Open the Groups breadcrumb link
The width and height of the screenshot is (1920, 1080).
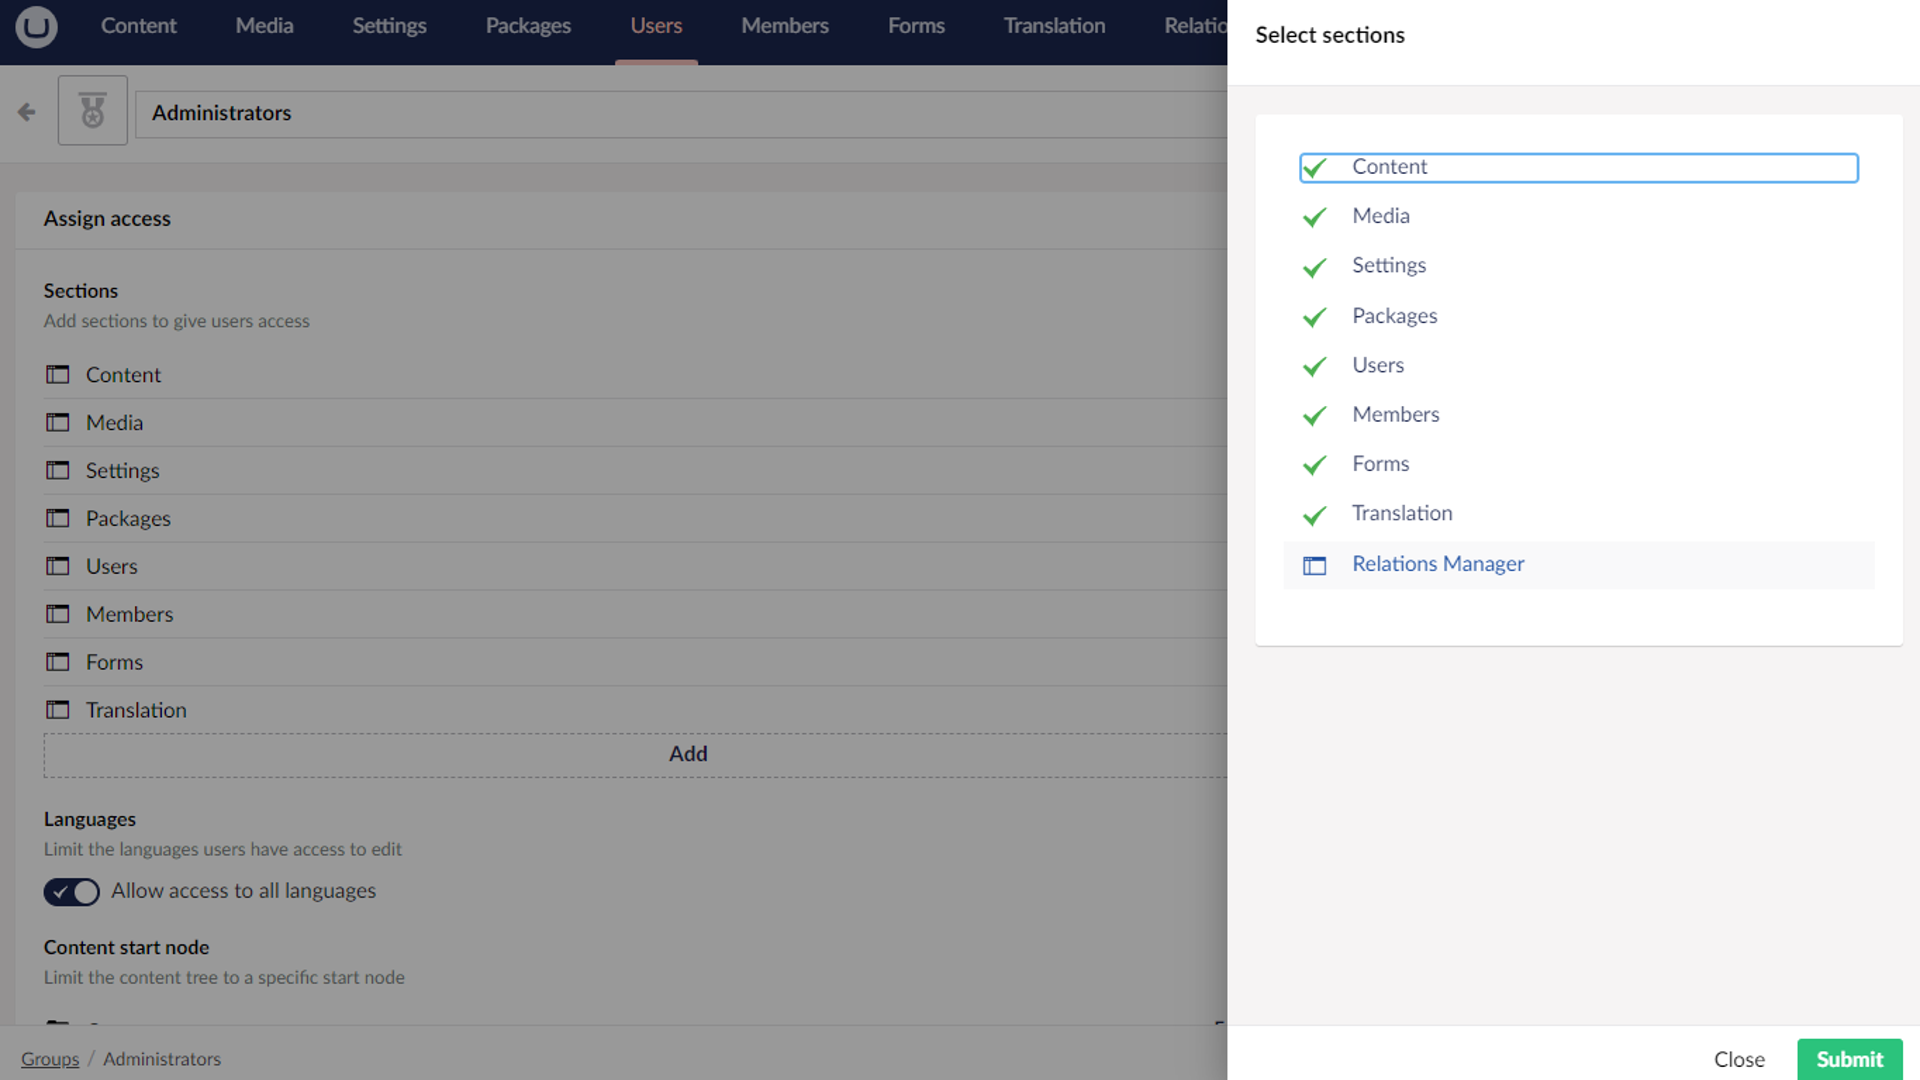(50, 1059)
